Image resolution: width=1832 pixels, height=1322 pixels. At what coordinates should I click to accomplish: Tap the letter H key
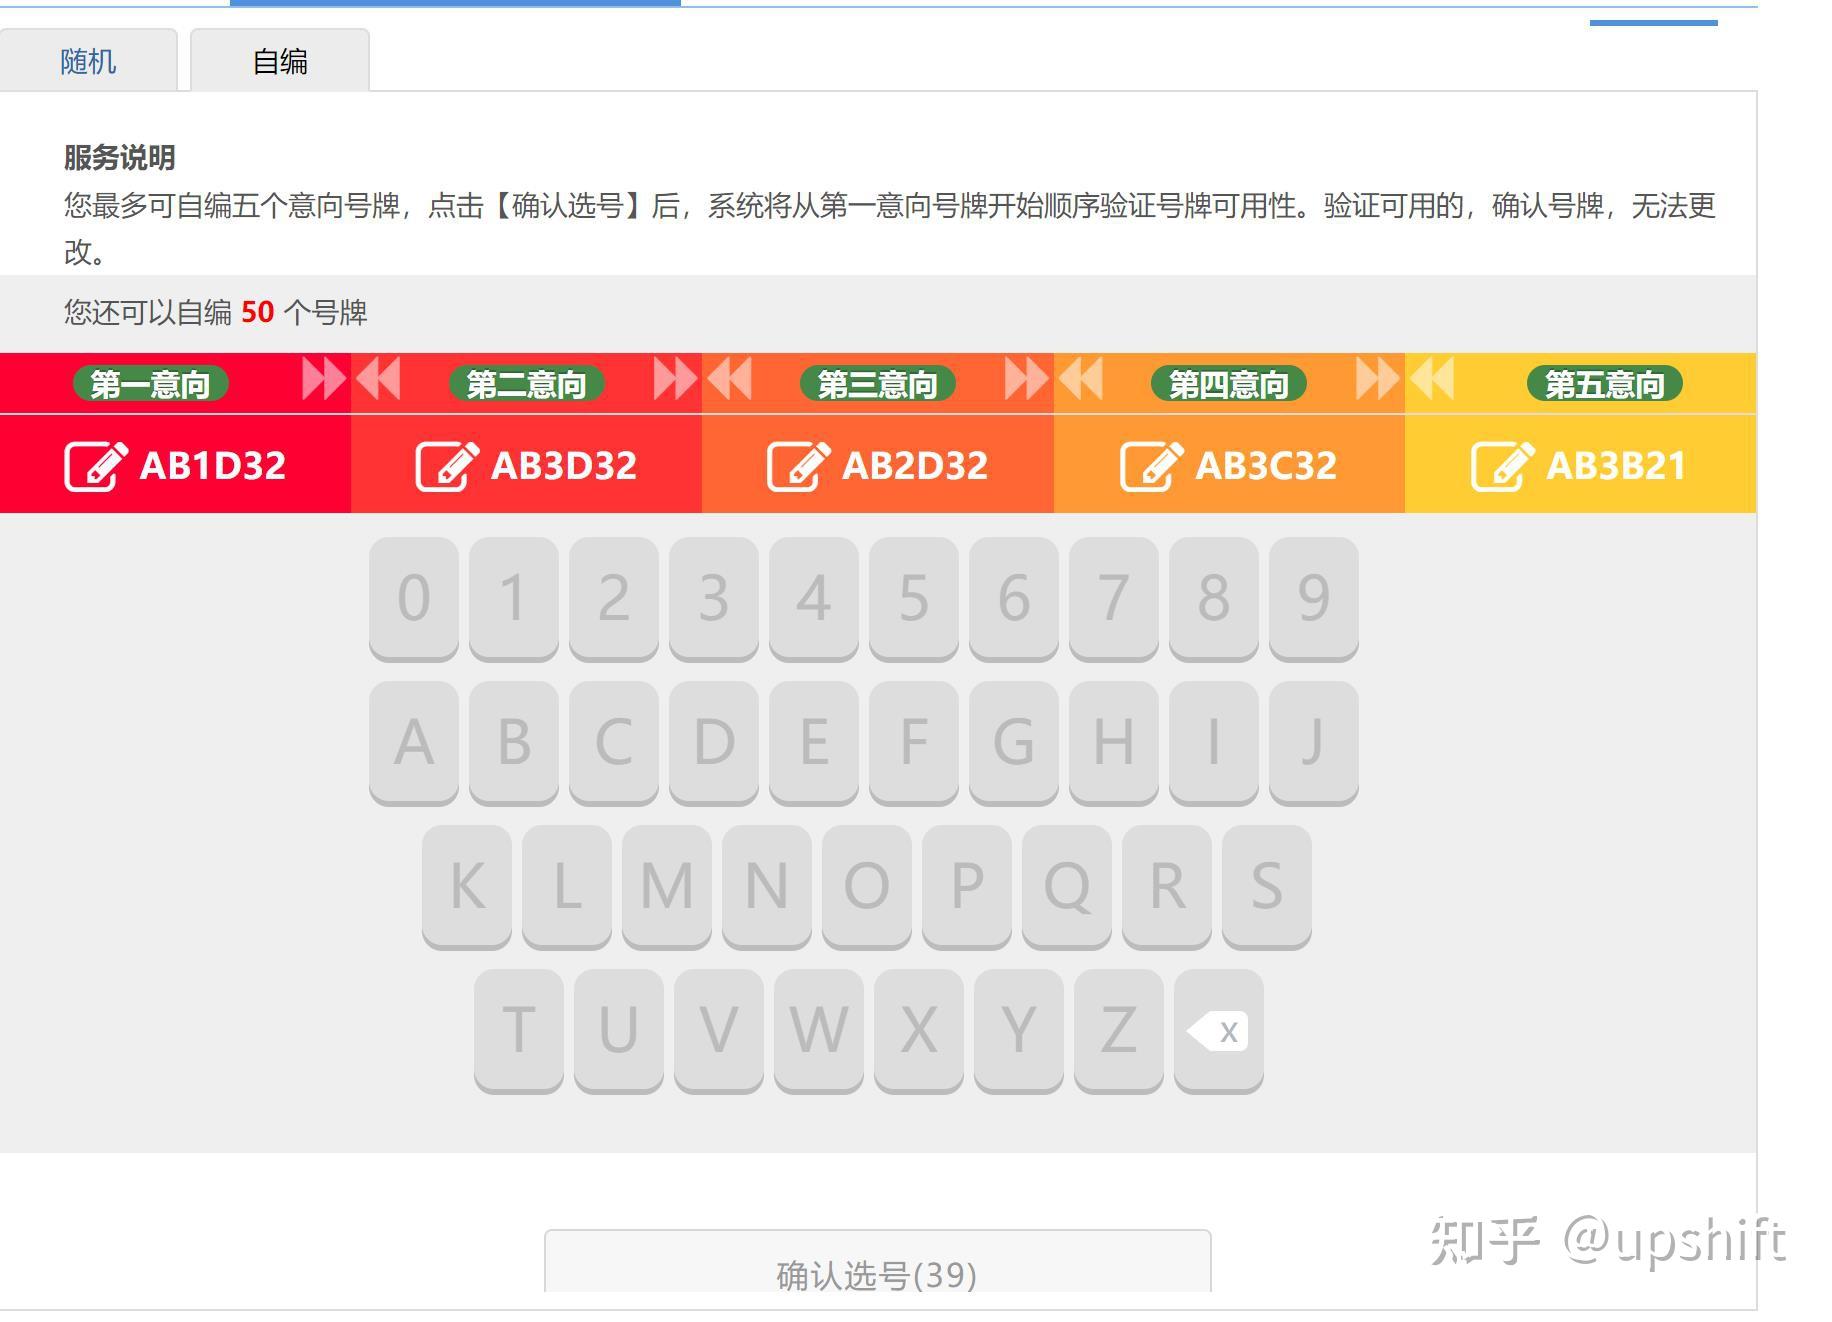(1114, 743)
